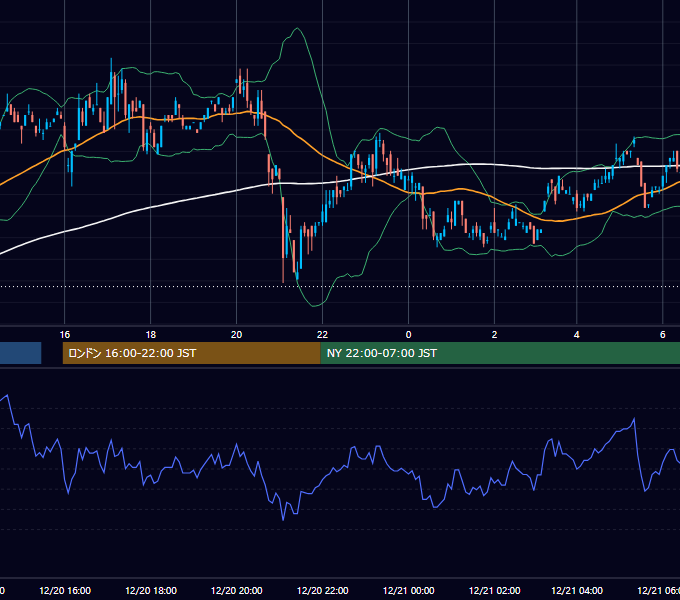This screenshot has height=600, width=680.
Task: Click the hour 22 axis tick label
Action: tap(322, 335)
